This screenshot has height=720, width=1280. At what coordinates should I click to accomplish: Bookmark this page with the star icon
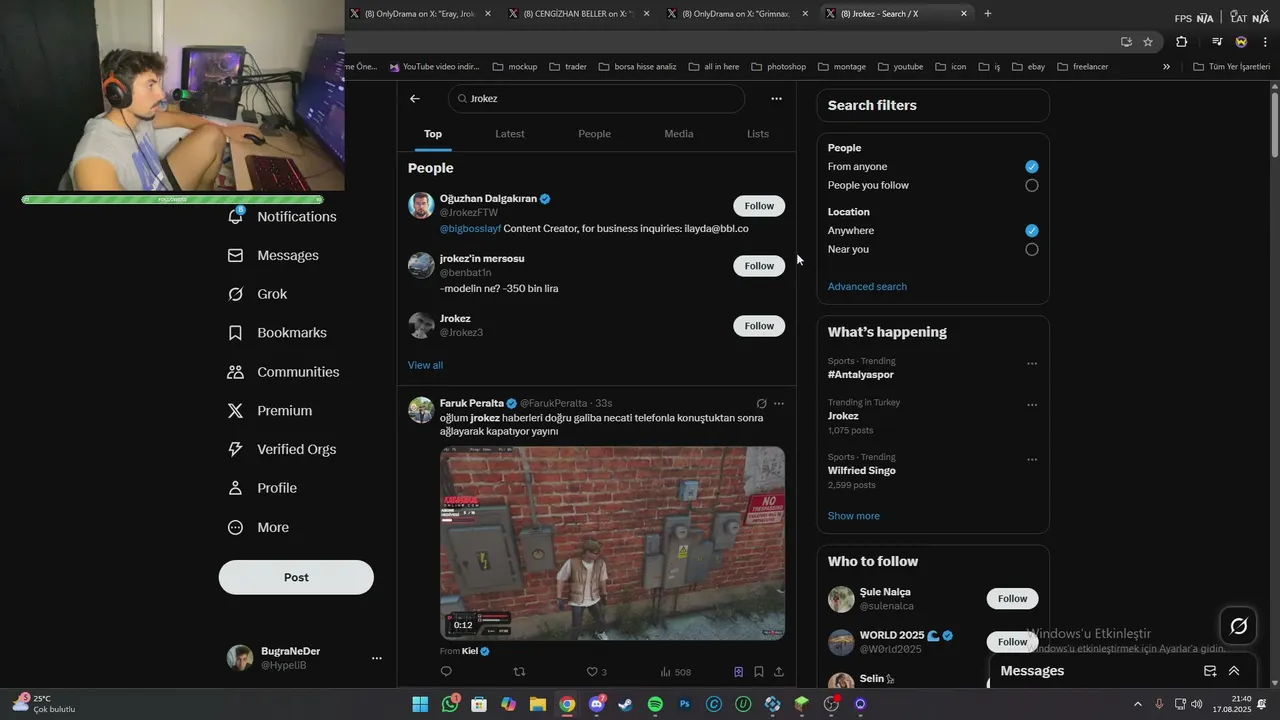pos(1148,42)
